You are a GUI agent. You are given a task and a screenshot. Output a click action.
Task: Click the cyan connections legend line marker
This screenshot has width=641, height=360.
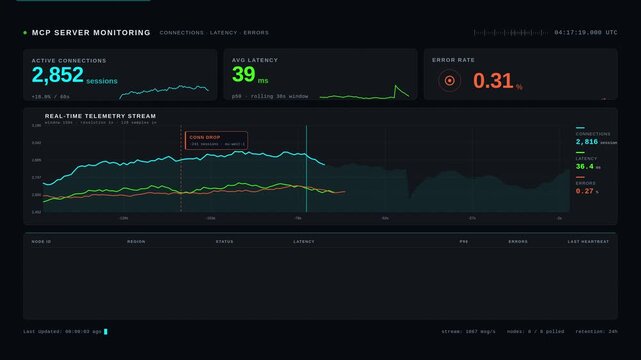click(x=580, y=128)
